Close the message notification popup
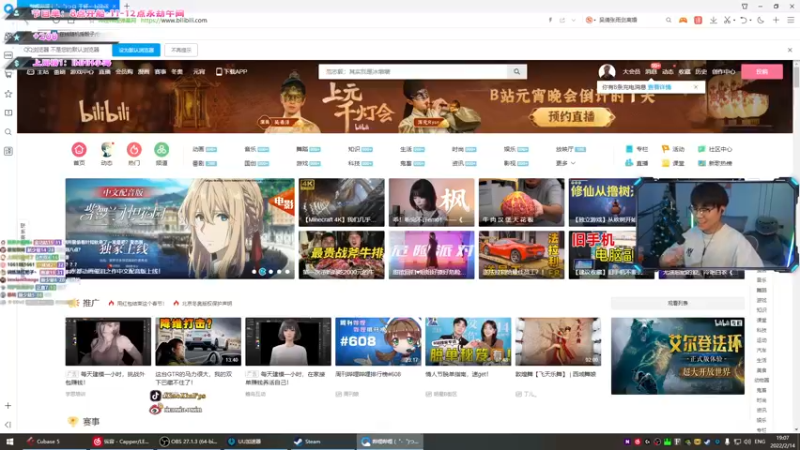 click(695, 87)
